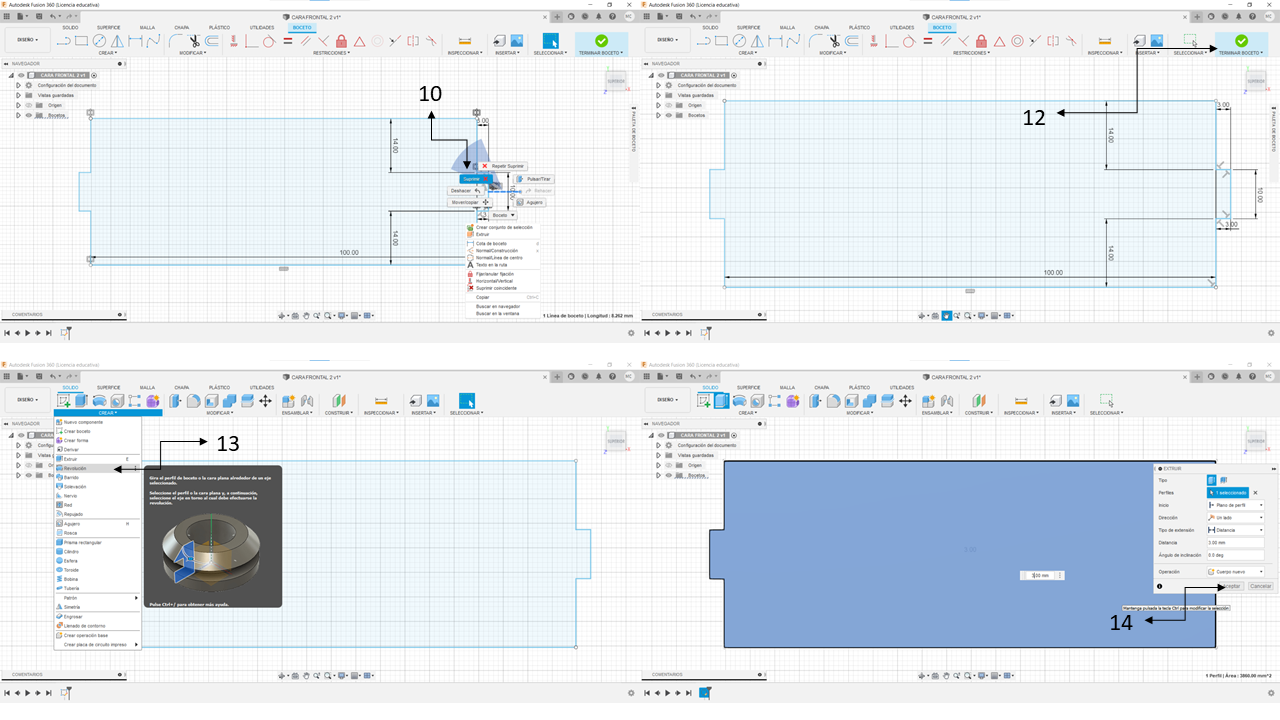This screenshot has width=1280, height=720.
Task: Click timeline play button in Crear menu window
Action: [28, 692]
